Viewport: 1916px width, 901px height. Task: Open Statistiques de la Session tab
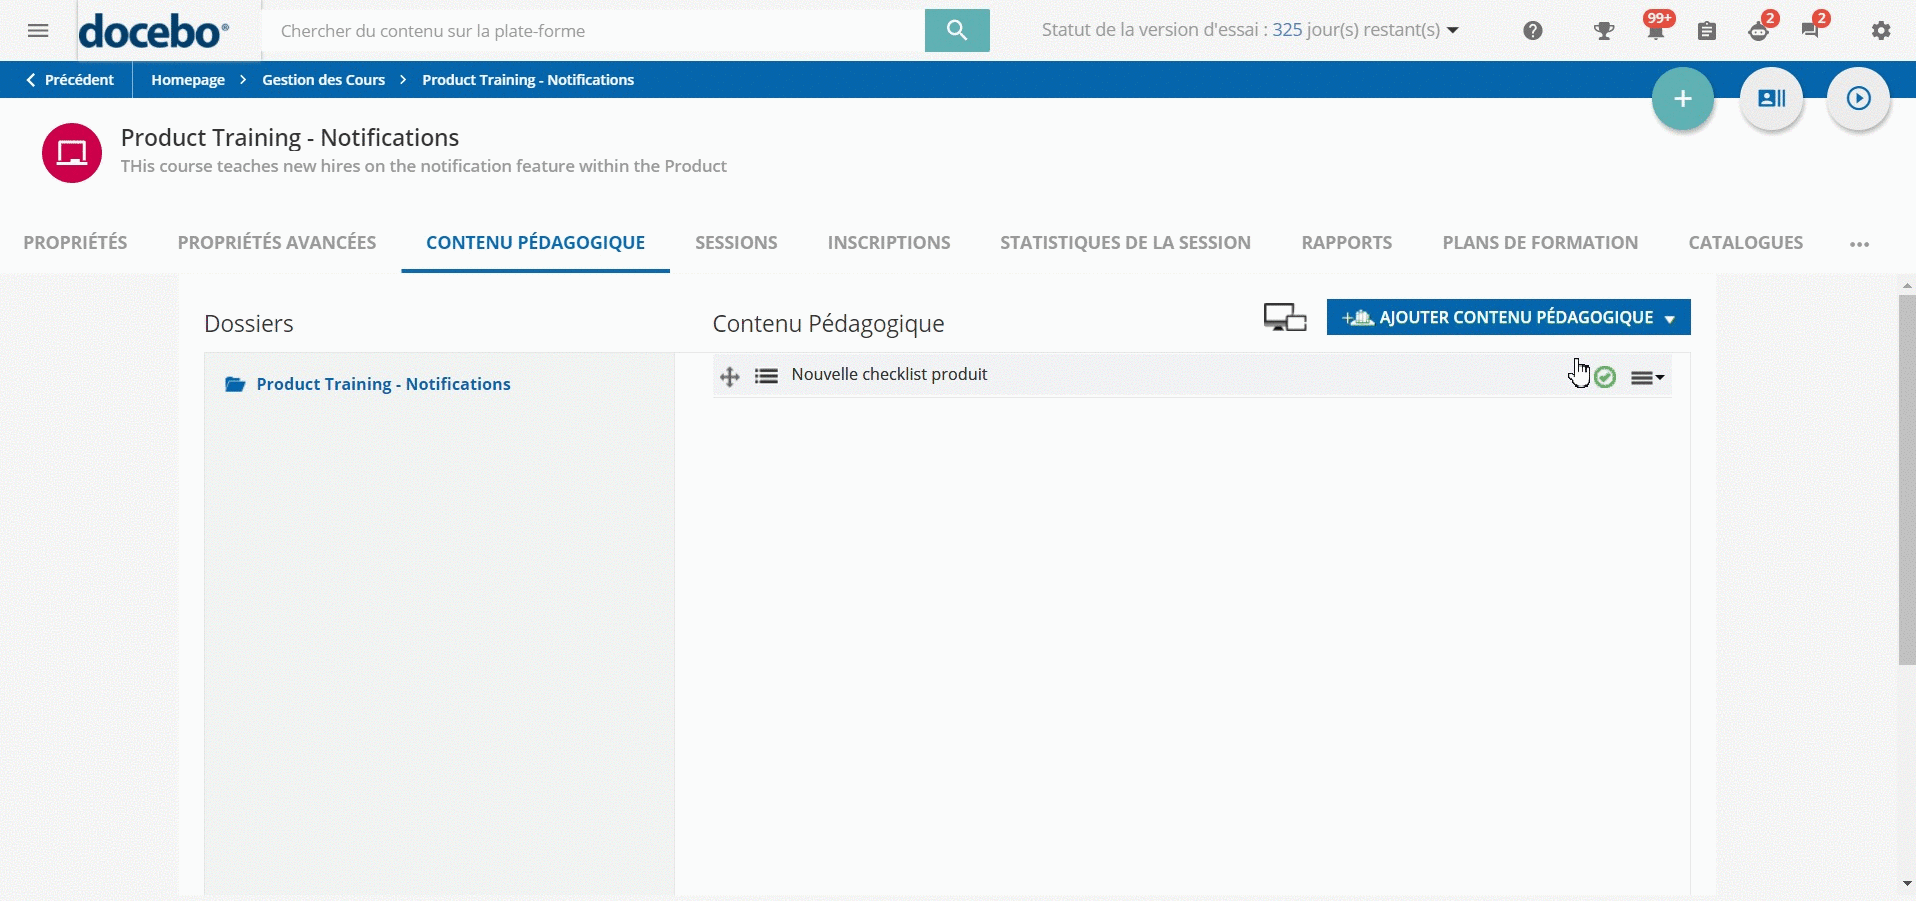(x=1125, y=242)
